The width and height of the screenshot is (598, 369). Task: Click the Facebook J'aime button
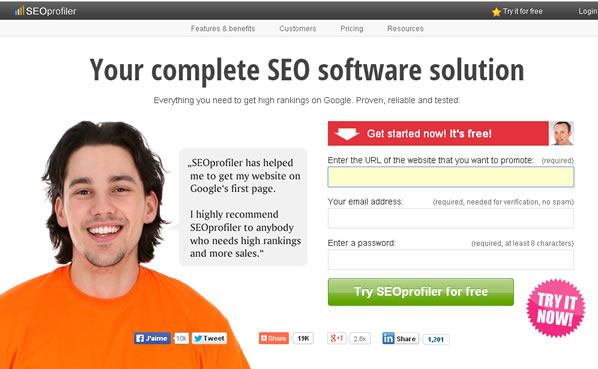152,338
